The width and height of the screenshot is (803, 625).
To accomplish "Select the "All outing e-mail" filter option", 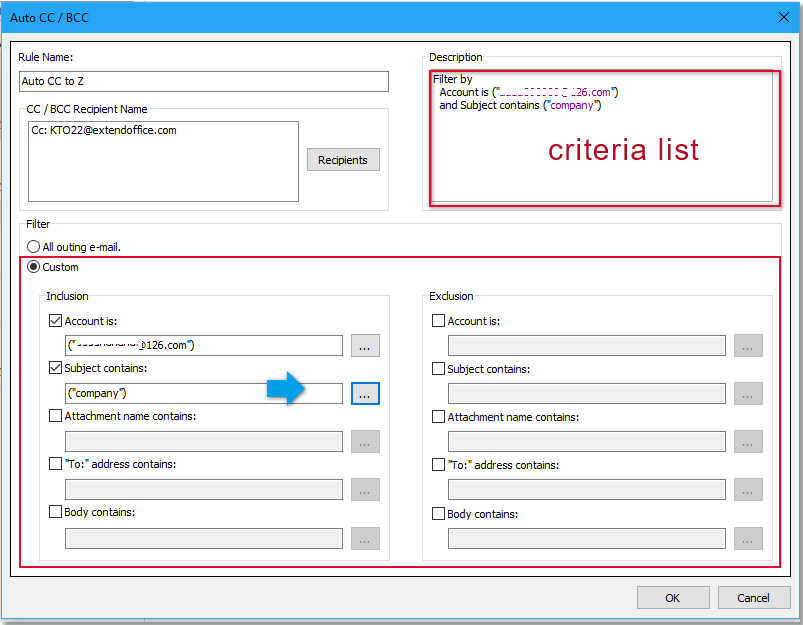I will [x=33, y=246].
